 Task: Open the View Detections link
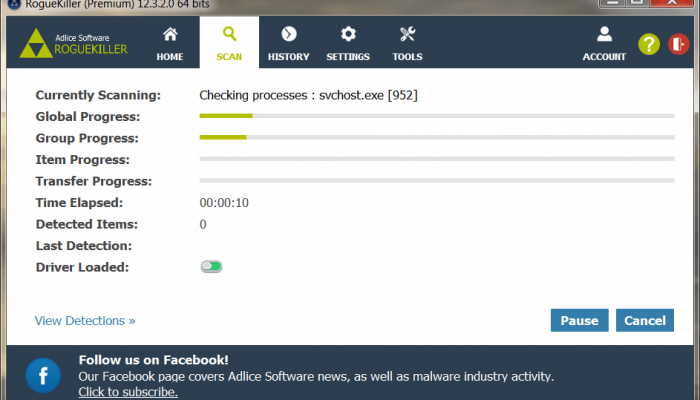[x=85, y=321]
